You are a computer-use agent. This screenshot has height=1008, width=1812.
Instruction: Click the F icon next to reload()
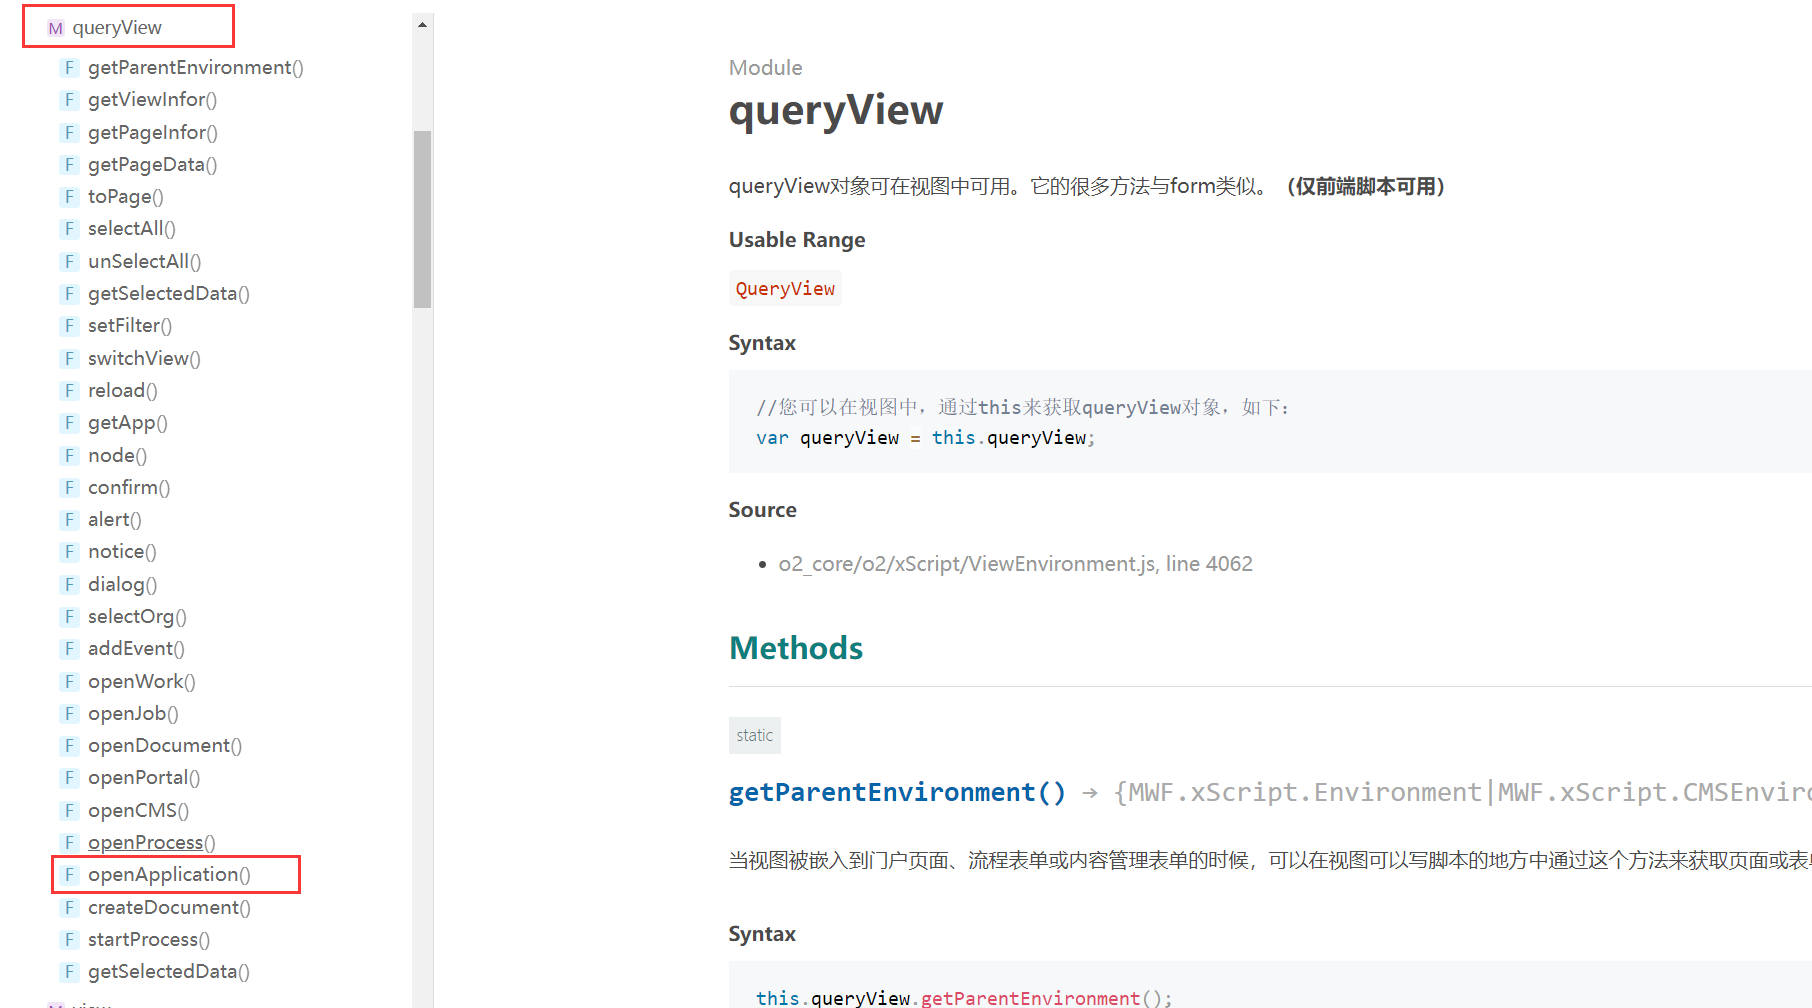click(x=69, y=391)
